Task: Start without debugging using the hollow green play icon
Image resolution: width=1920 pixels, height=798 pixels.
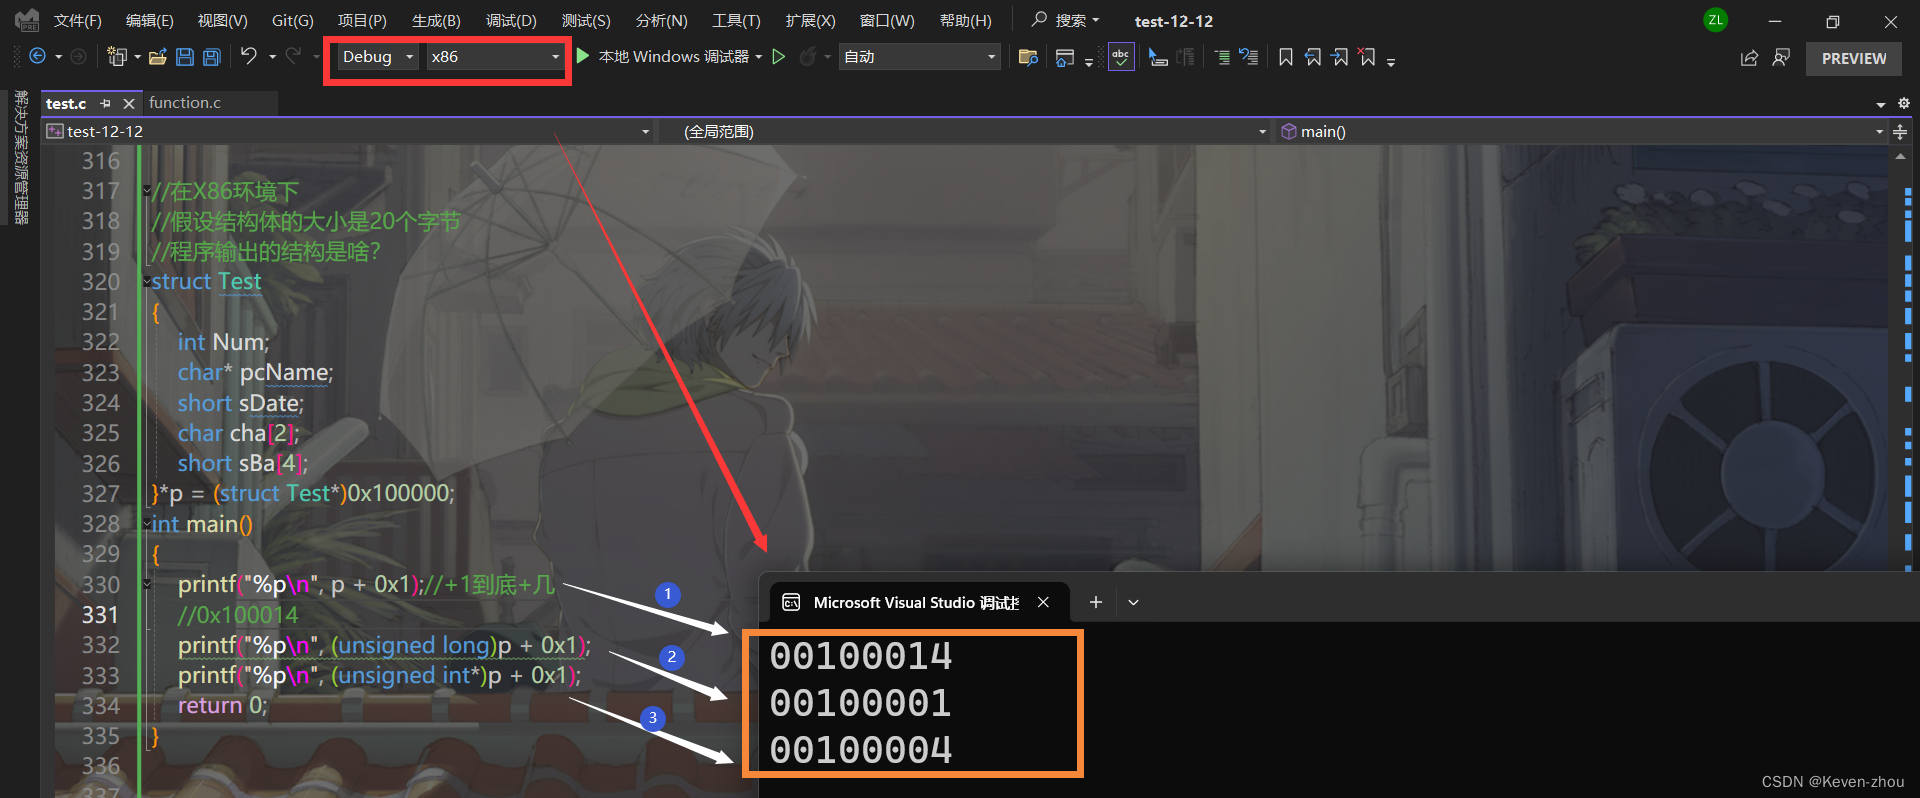Action: pyautogui.click(x=779, y=57)
